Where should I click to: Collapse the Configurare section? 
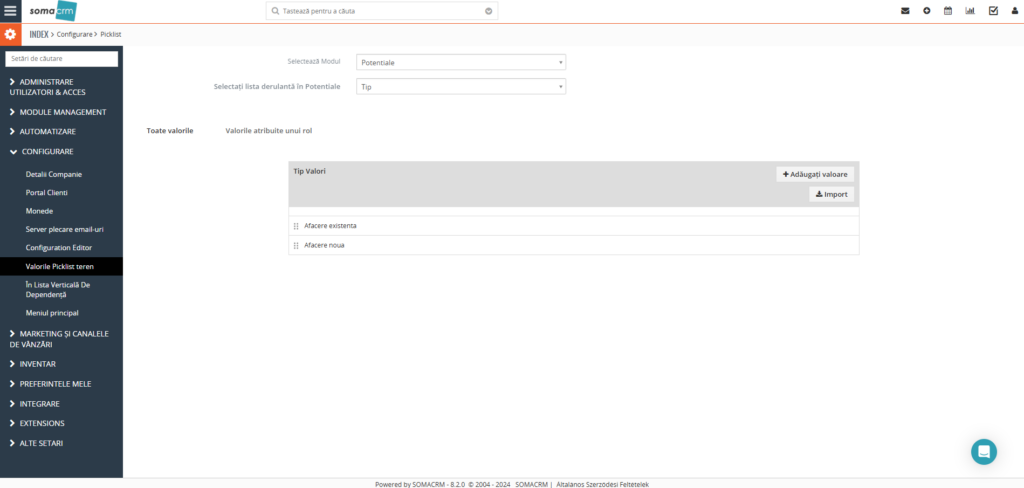click(x=41, y=152)
